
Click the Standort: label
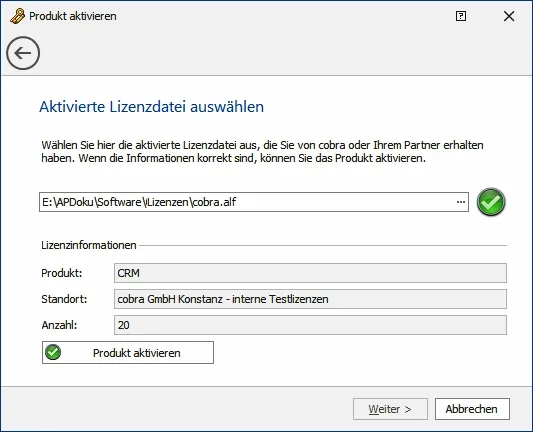pos(64,299)
